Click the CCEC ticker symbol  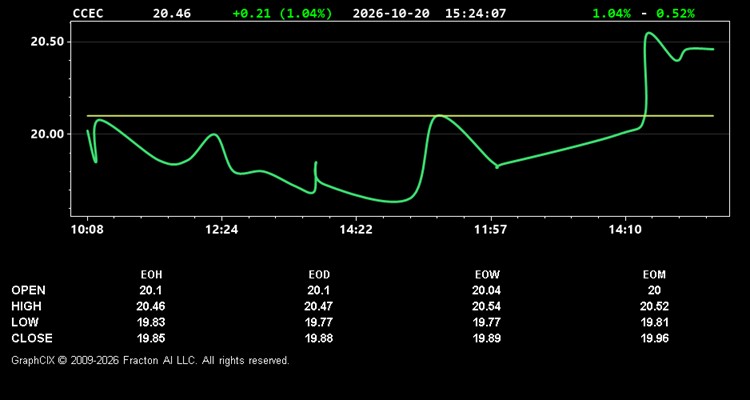coord(88,13)
